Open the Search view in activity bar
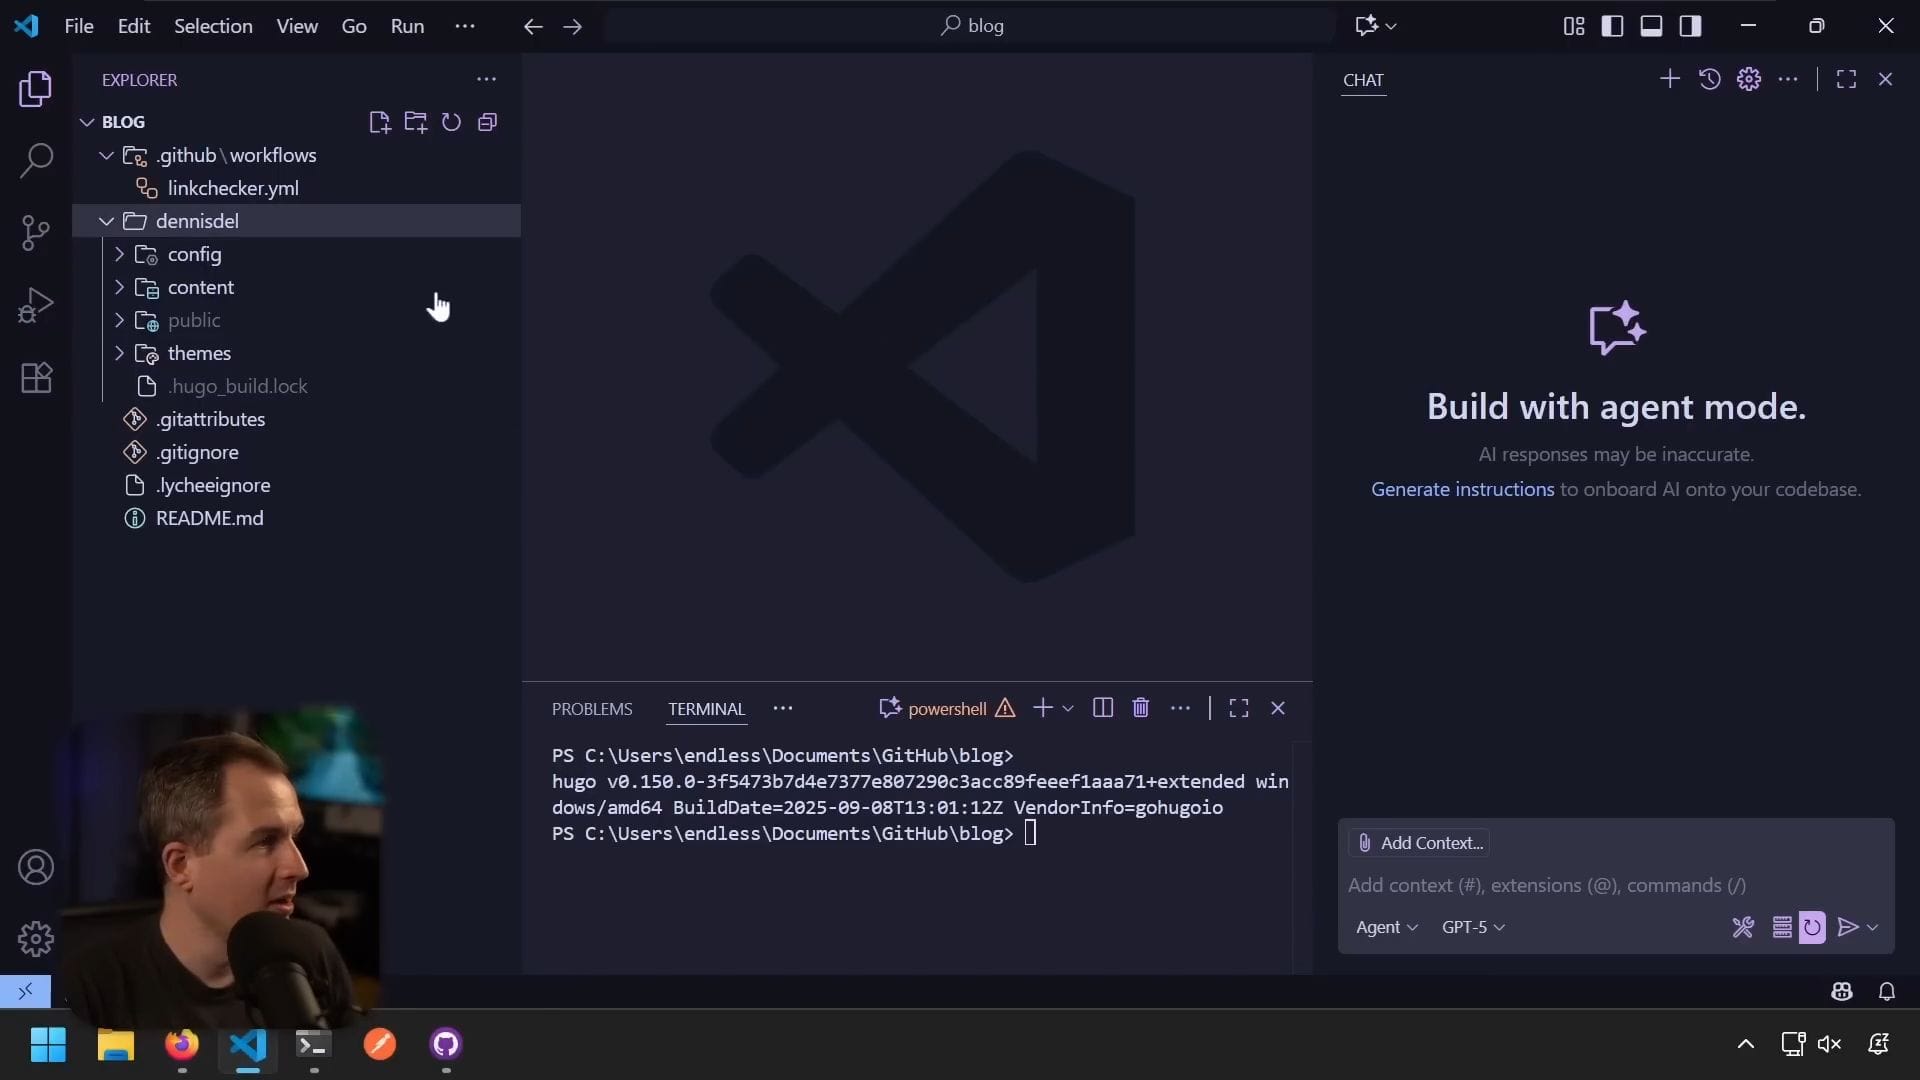This screenshot has width=1920, height=1080. (36, 160)
